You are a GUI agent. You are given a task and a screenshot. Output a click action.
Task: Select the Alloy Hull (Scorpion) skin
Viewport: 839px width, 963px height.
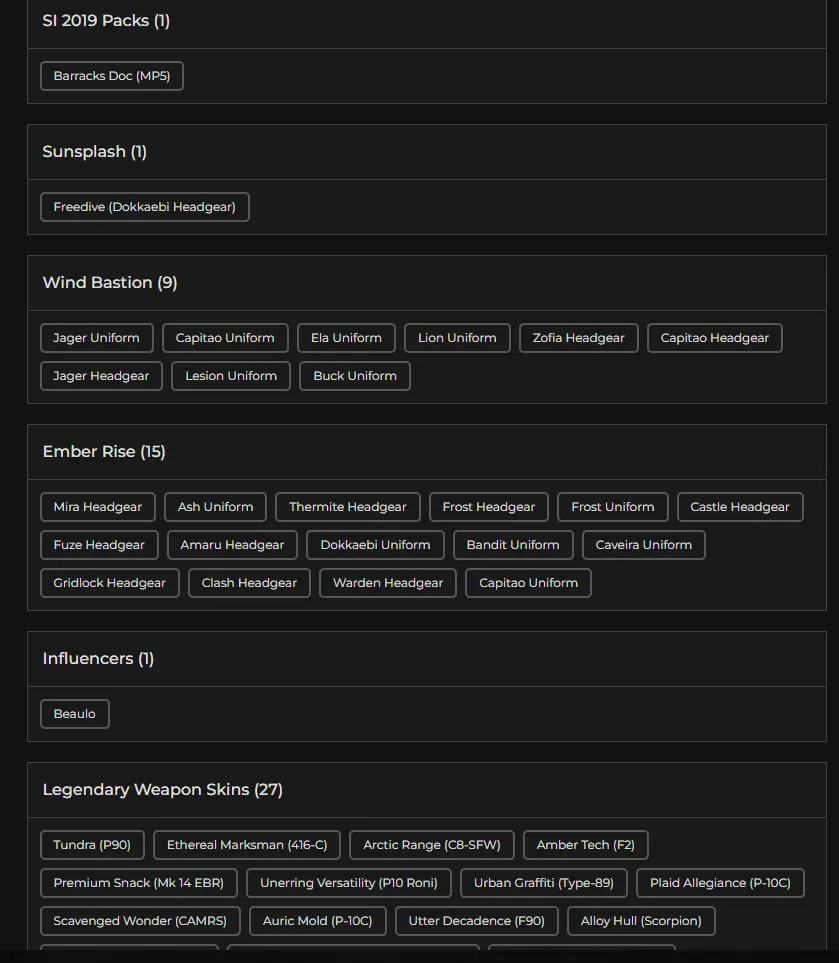coord(641,921)
